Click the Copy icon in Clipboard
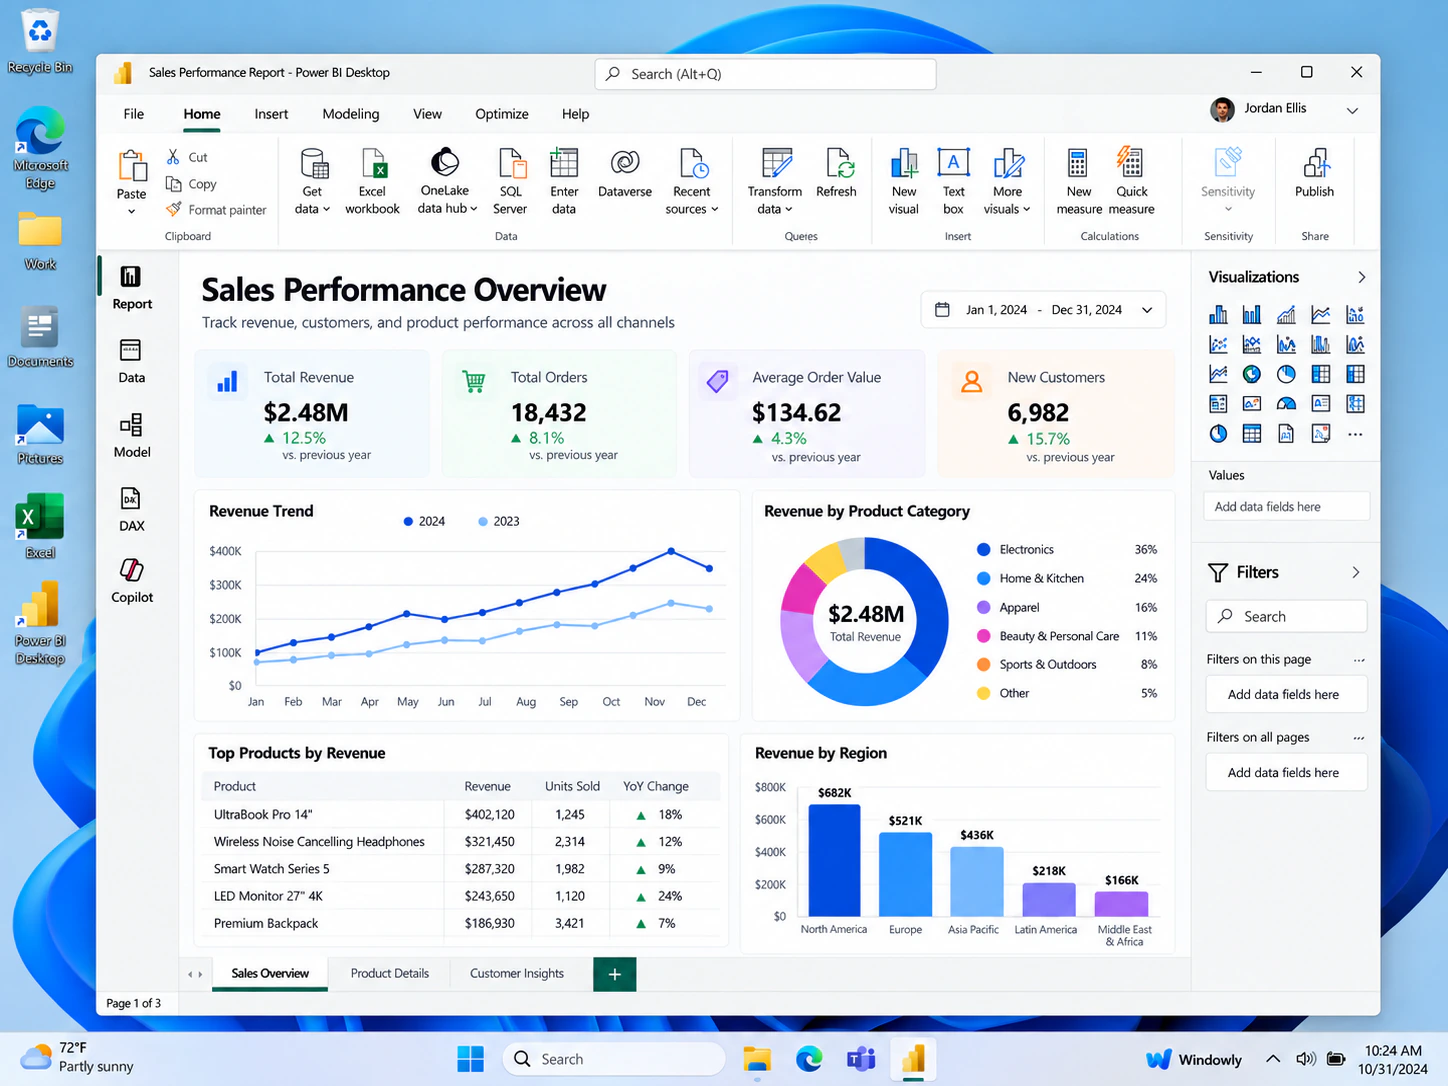 [173, 184]
